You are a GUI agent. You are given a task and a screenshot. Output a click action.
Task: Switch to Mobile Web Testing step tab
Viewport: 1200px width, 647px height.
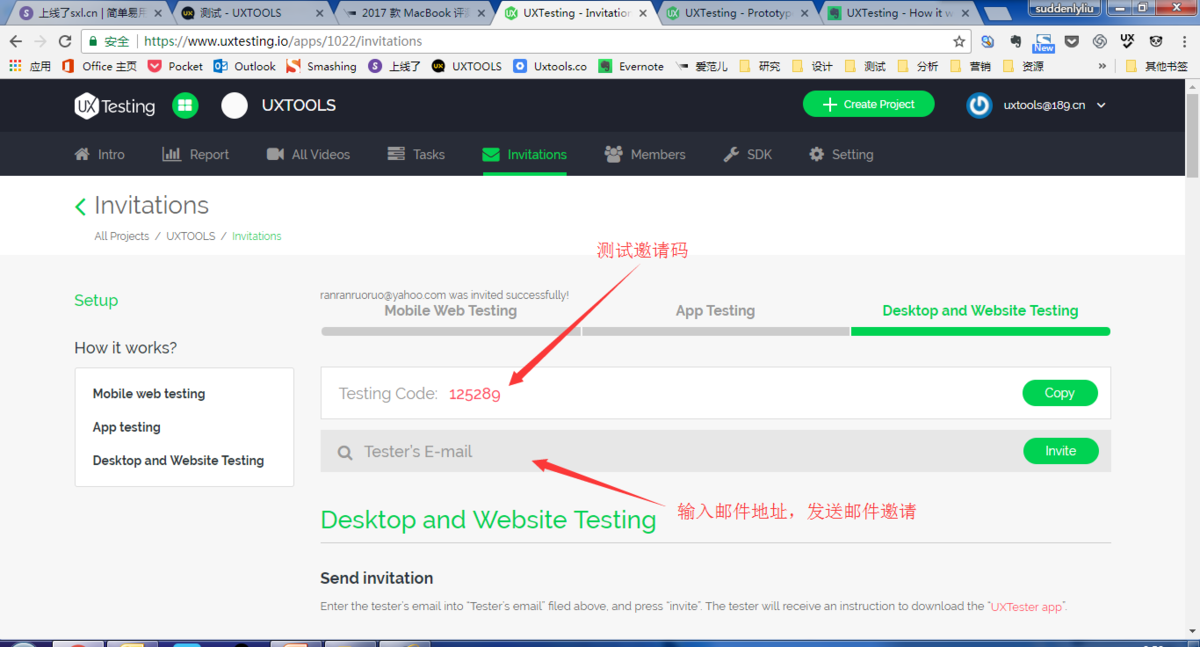(450, 311)
